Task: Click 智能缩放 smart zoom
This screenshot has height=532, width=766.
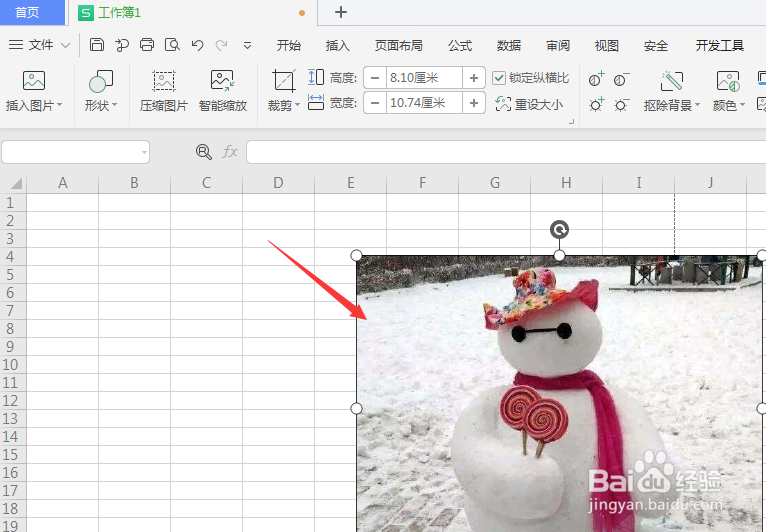Action: 223,91
